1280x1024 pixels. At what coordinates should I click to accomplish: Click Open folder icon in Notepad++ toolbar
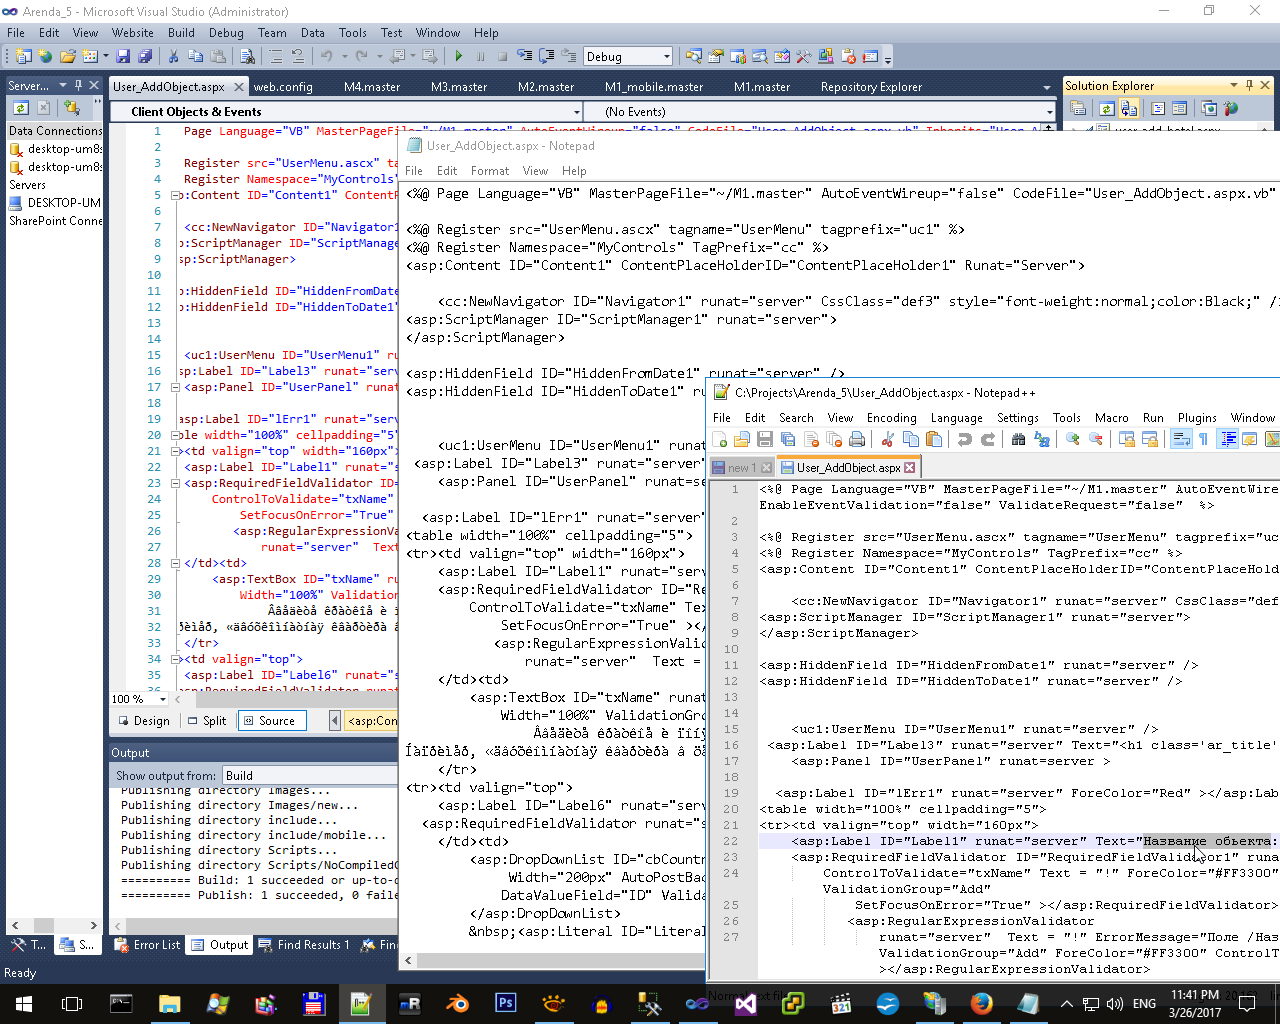click(742, 439)
